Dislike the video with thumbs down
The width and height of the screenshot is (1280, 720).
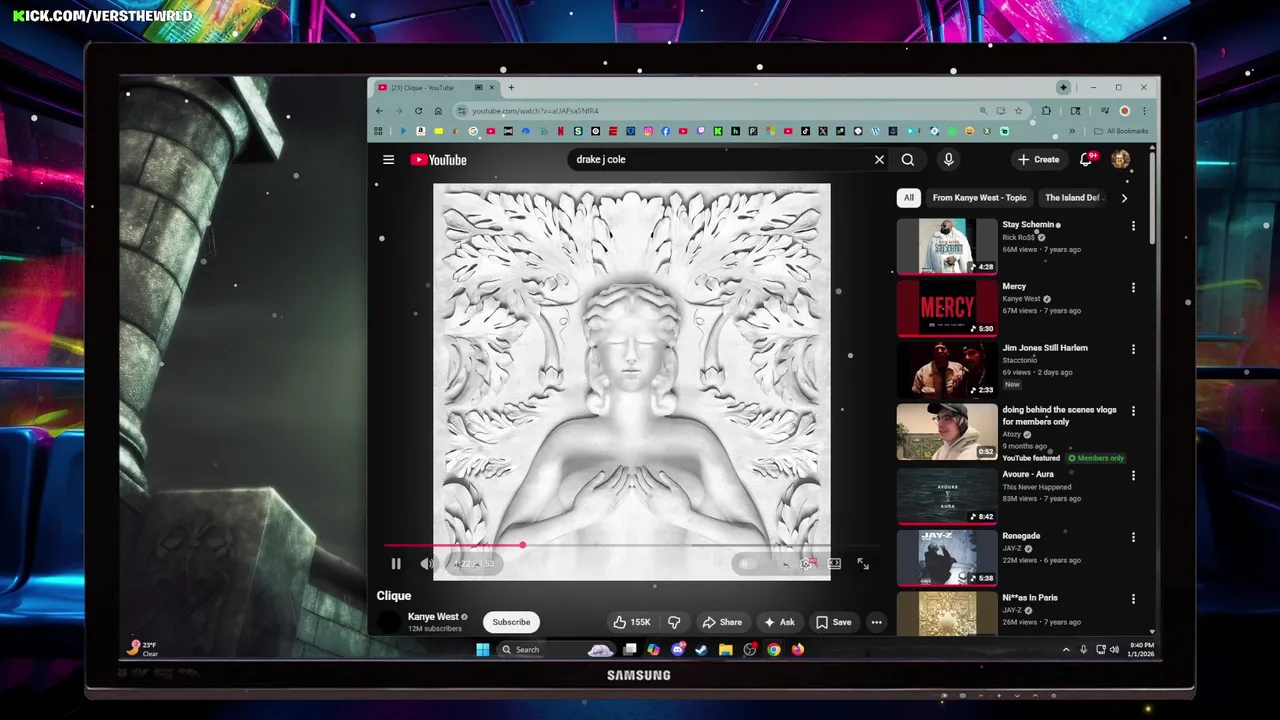674,622
